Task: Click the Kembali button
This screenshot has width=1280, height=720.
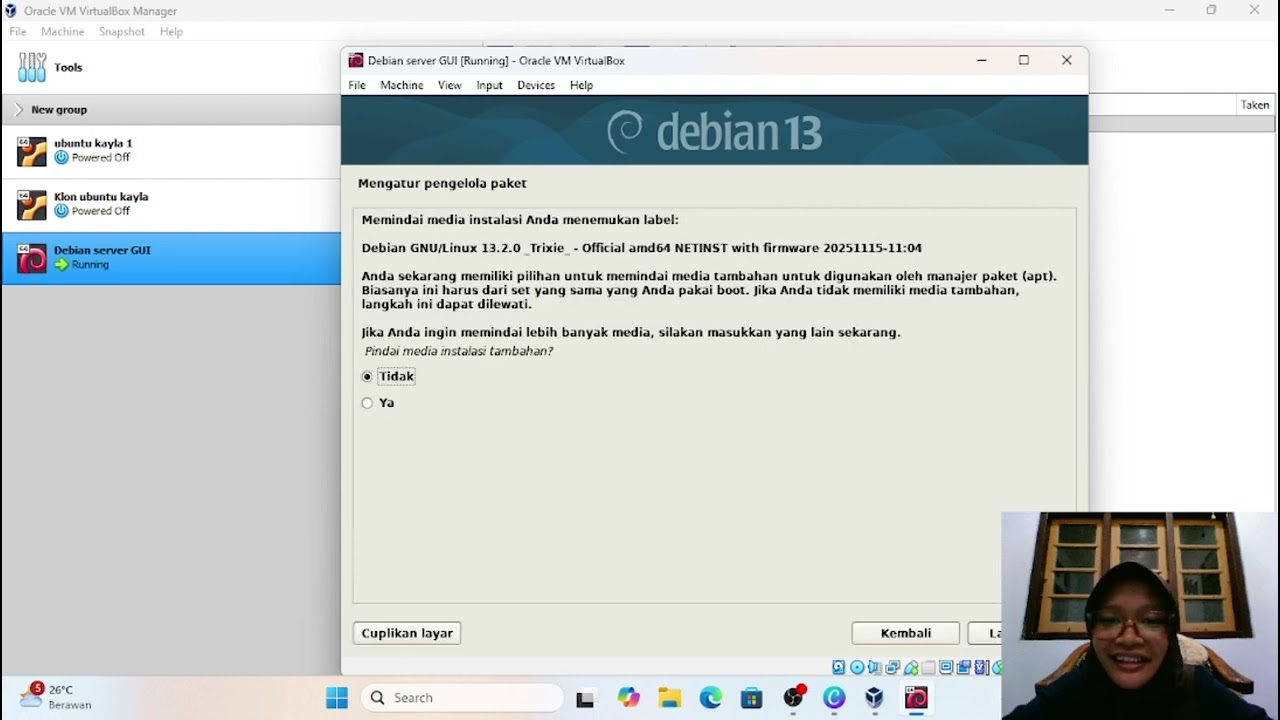Action: pos(906,633)
